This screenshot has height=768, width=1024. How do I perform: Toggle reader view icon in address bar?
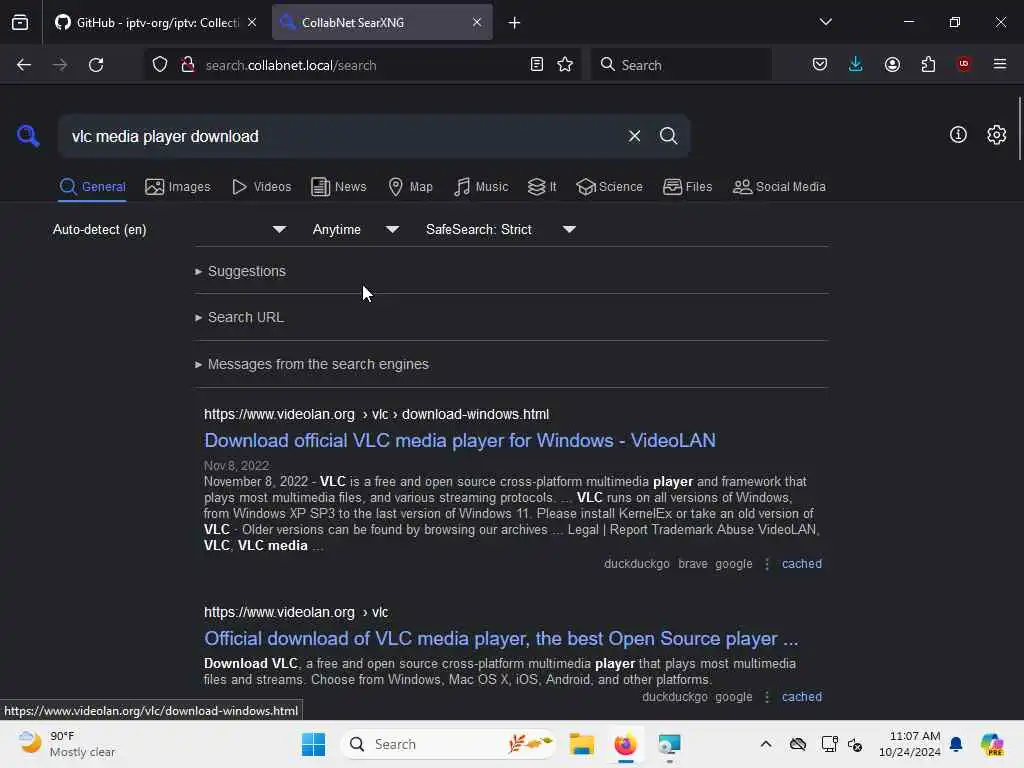coord(537,65)
